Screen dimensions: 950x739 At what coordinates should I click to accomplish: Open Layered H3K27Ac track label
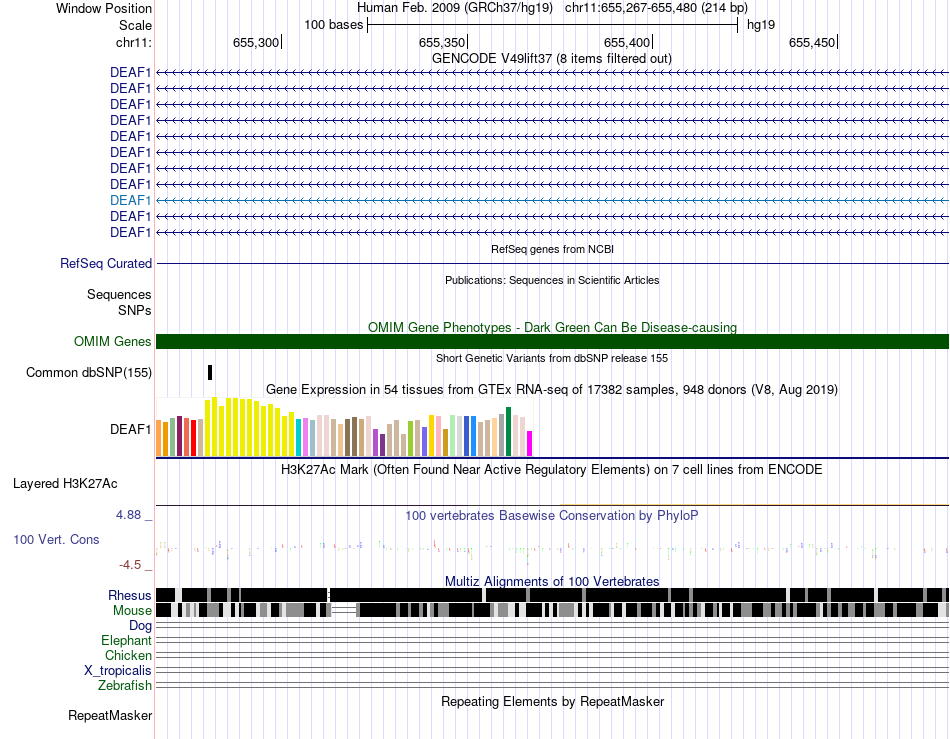point(65,484)
